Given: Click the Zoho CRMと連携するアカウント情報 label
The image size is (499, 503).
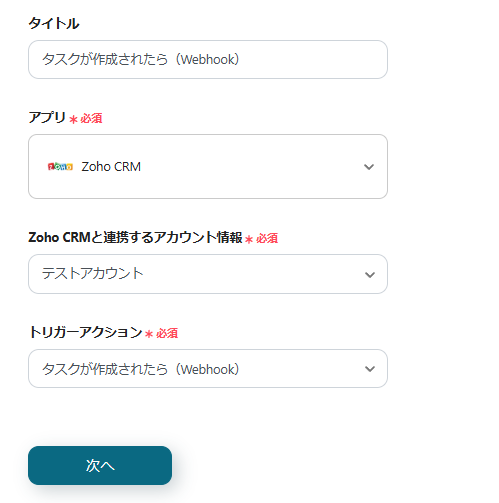Looking at the screenshot, I should tap(135, 237).
